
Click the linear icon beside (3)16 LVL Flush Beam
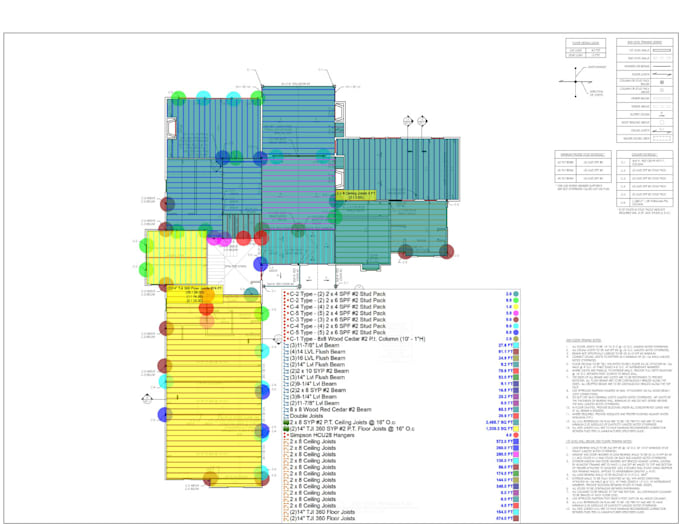[286, 358]
